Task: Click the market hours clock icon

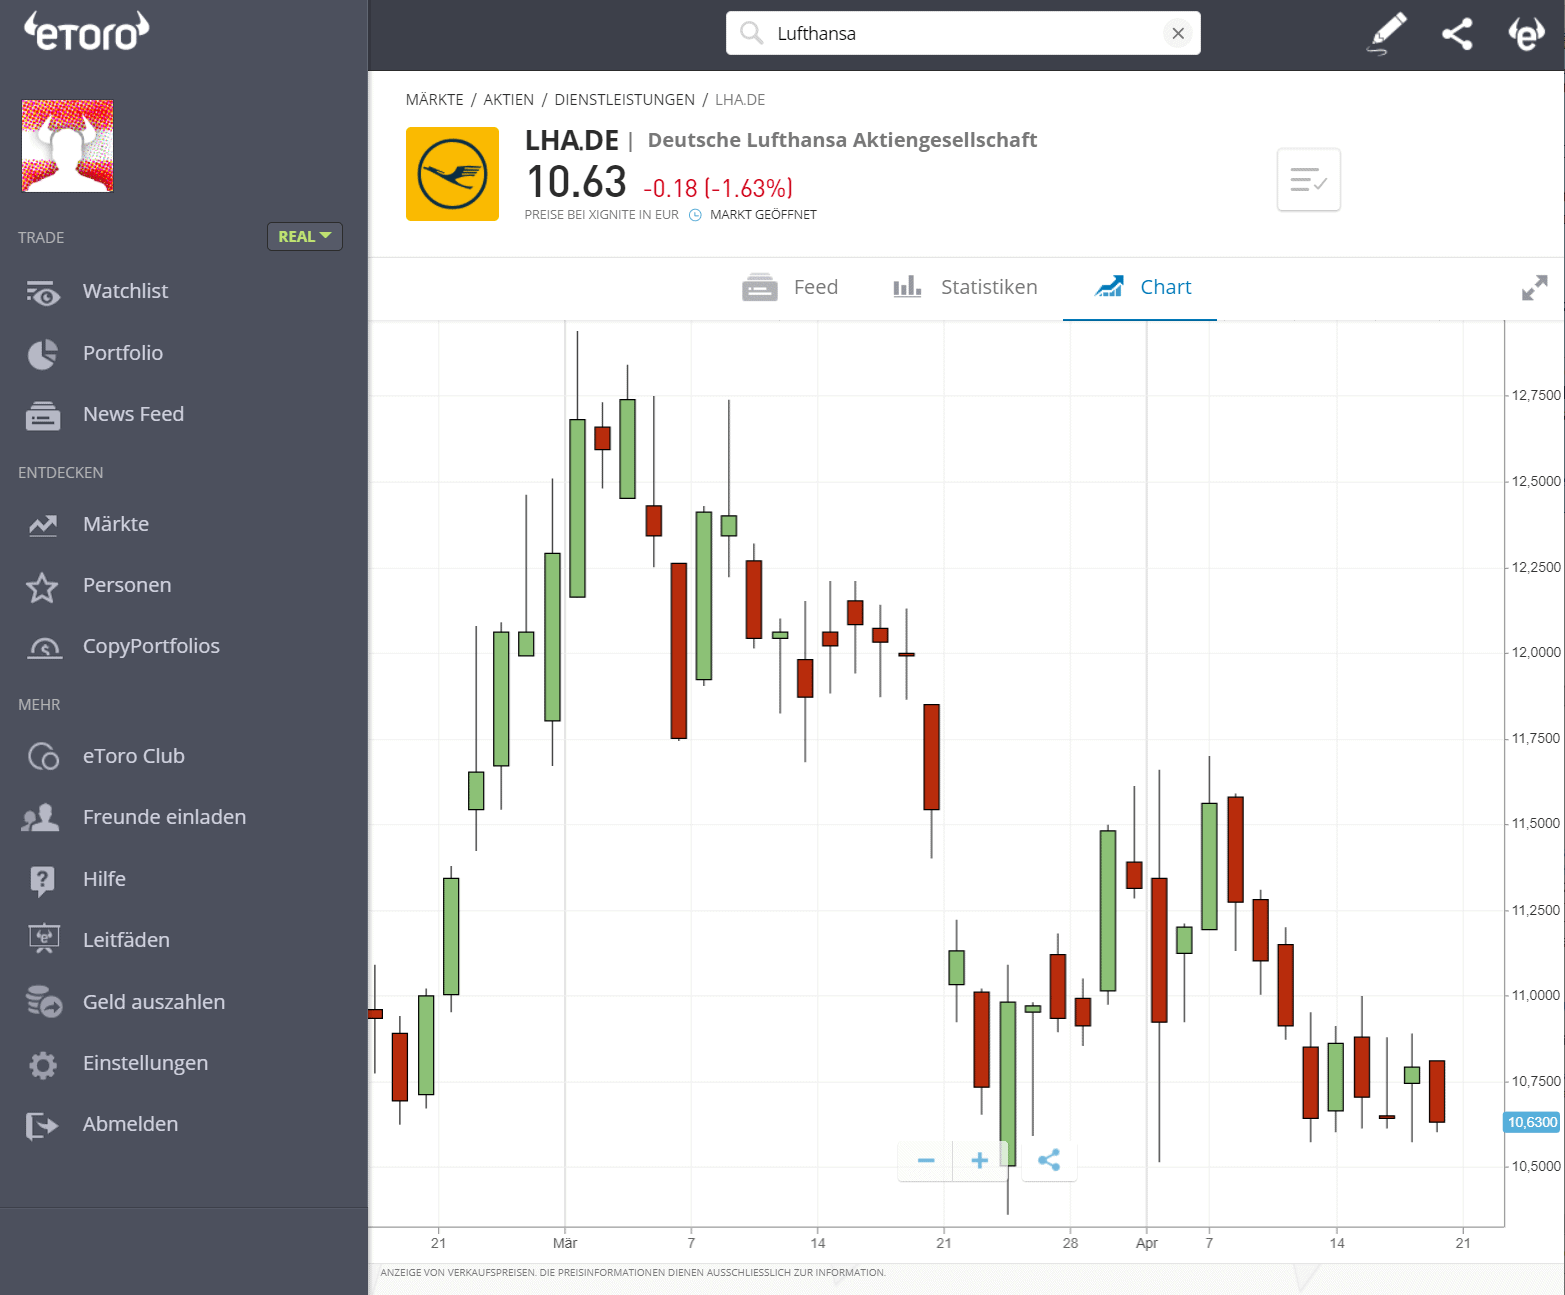Action: pos(695,215)
